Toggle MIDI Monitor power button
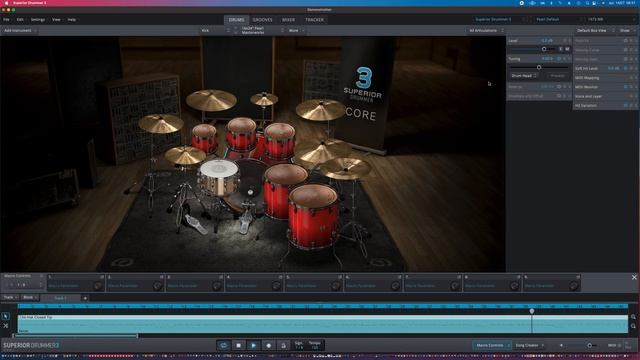The height and width of the screenshot is (360, 640). coord(625,87)
